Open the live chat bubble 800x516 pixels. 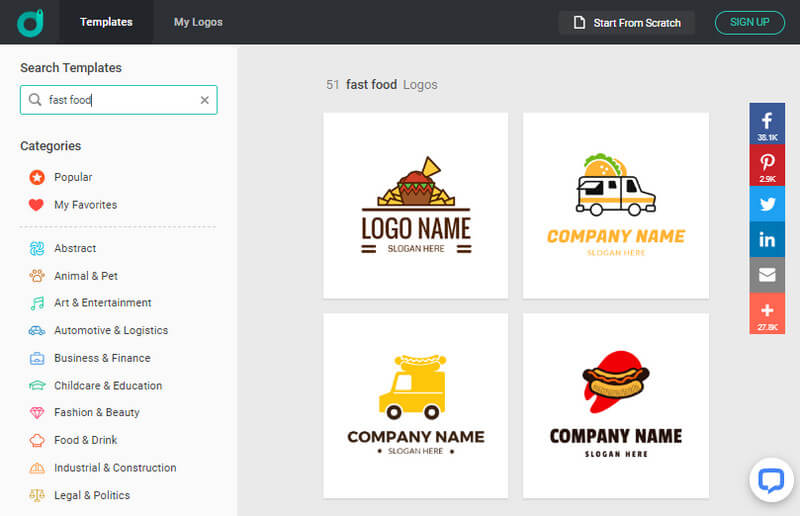[771, 480]
